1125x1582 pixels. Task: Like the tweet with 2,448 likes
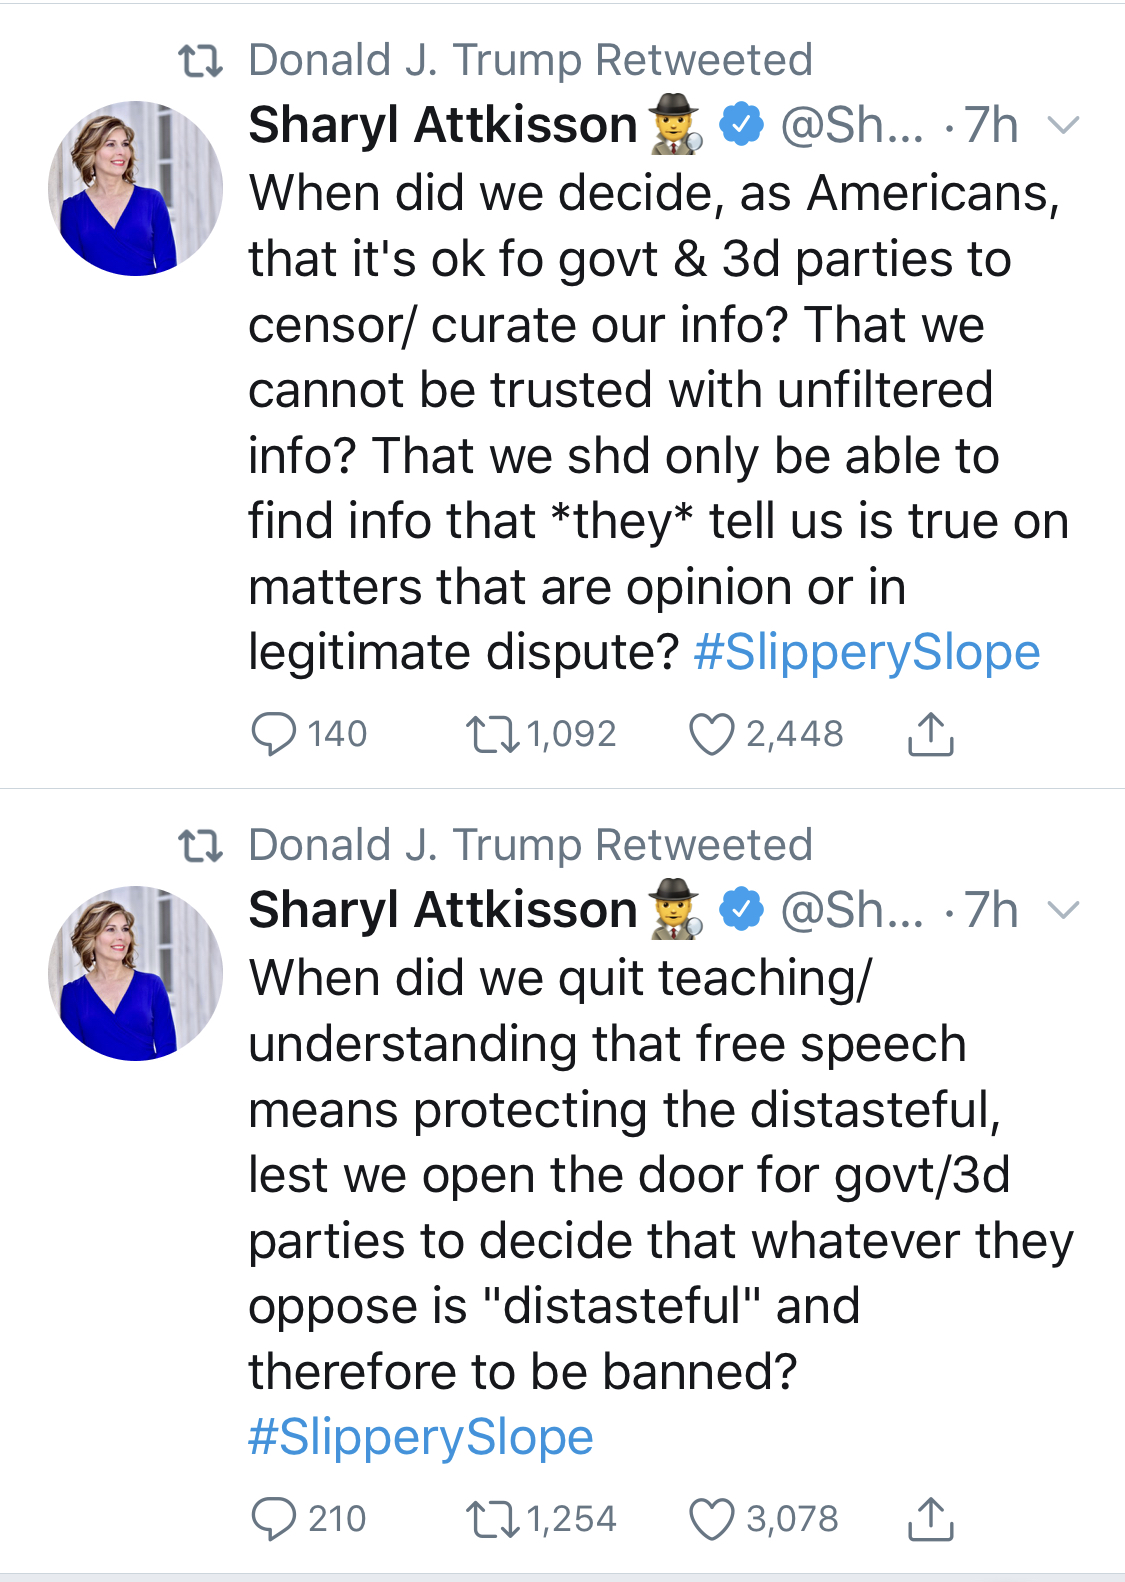click(712, 734)
